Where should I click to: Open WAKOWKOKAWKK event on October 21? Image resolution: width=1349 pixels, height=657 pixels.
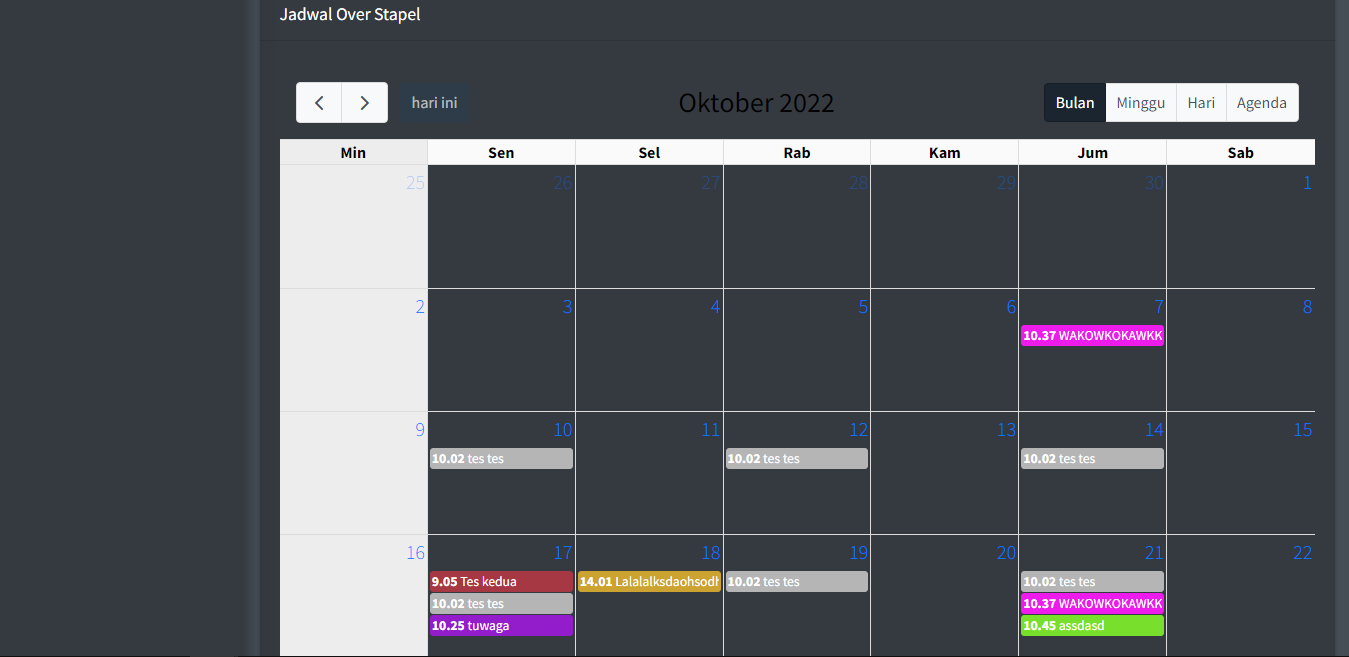pyautogui.click(x=1092, y=604)
